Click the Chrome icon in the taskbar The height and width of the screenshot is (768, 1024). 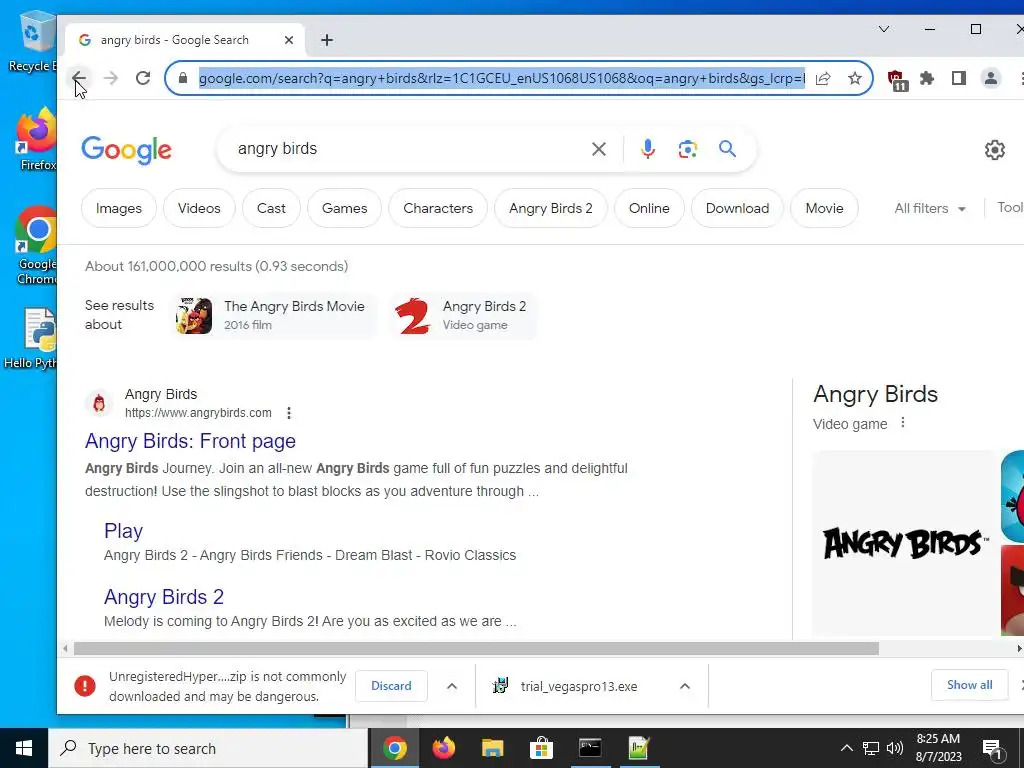(x=394, y=748)
